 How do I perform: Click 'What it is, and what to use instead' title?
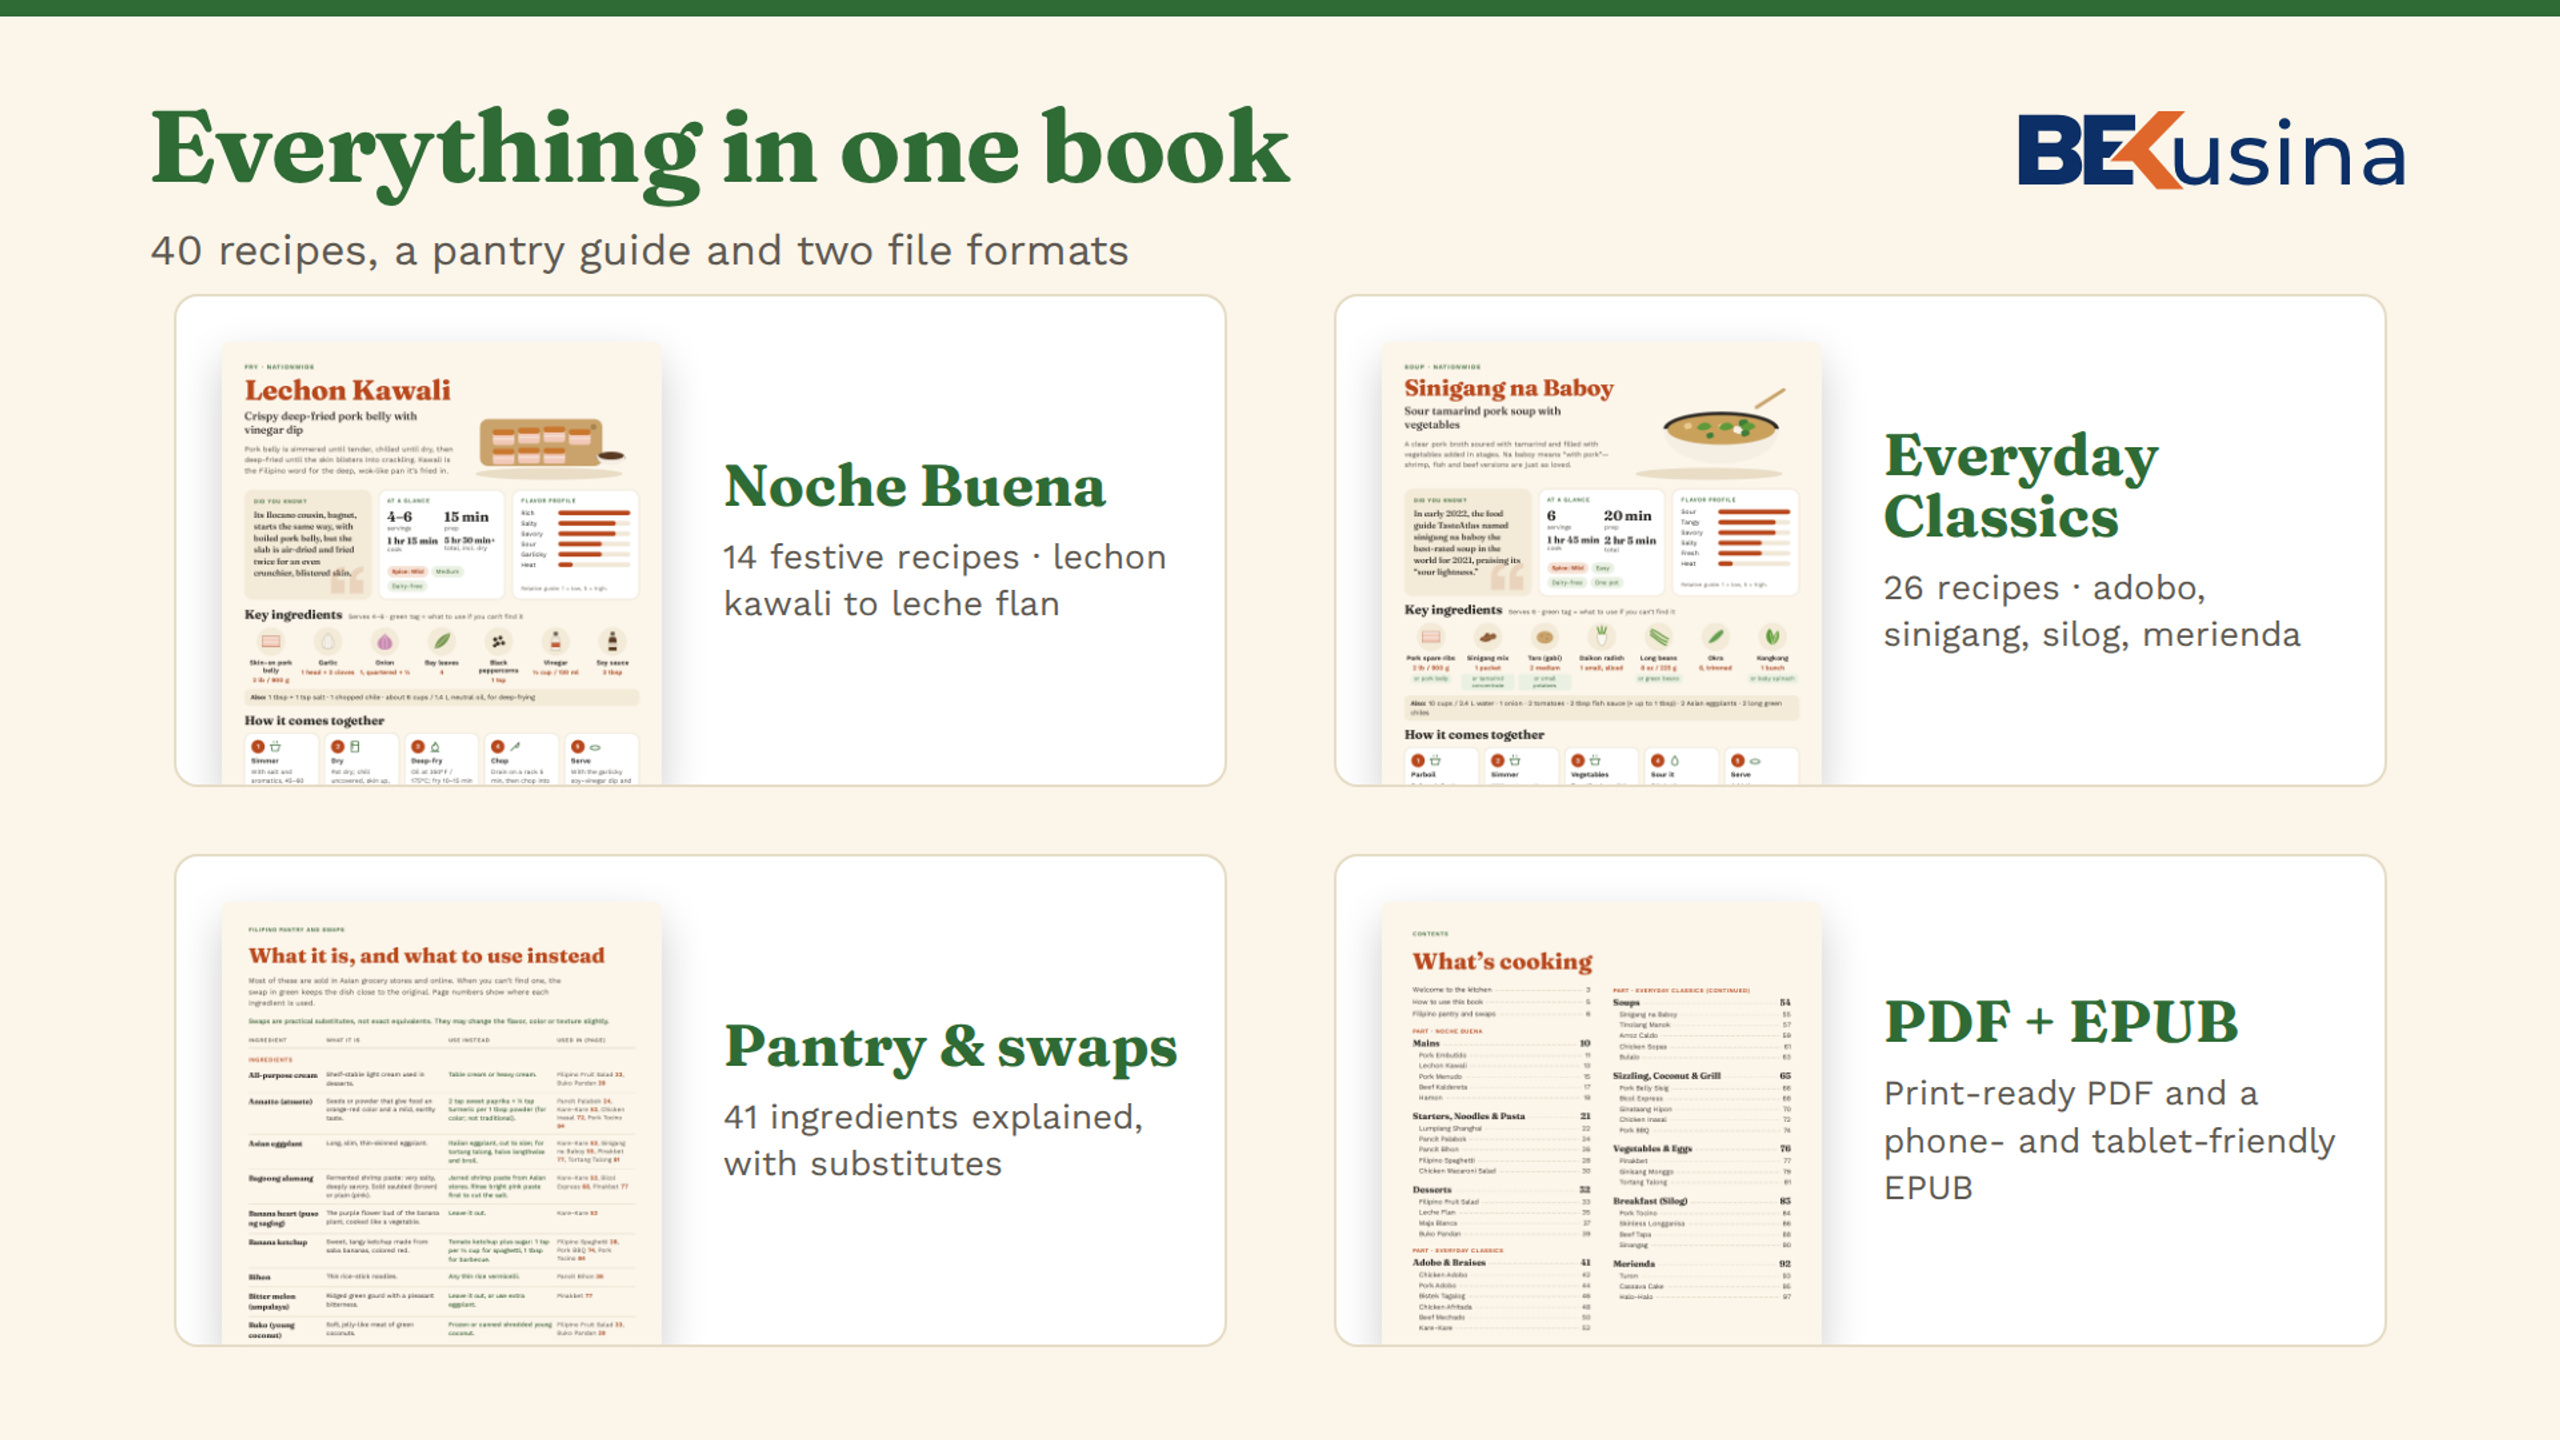426,956
